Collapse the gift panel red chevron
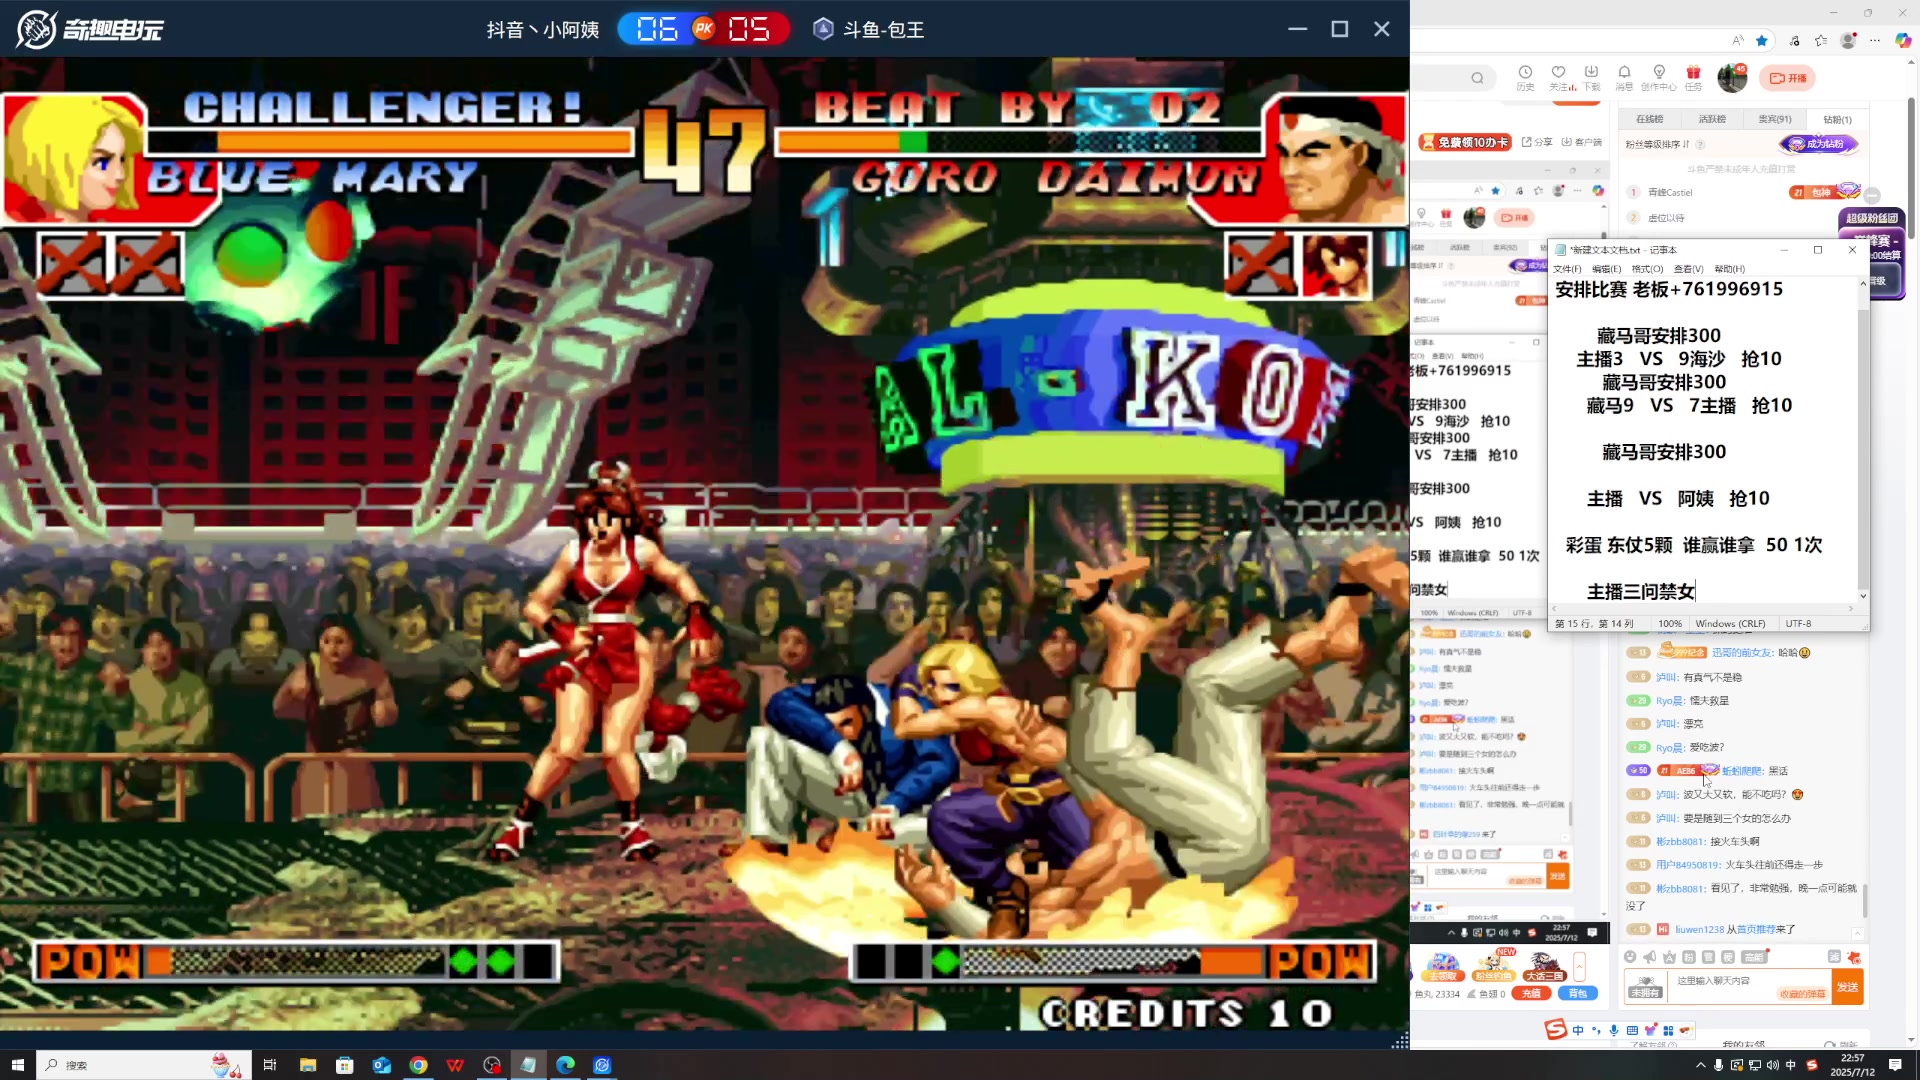The height and width of the screenshot is (1080, 1920). pos(1580,967)
